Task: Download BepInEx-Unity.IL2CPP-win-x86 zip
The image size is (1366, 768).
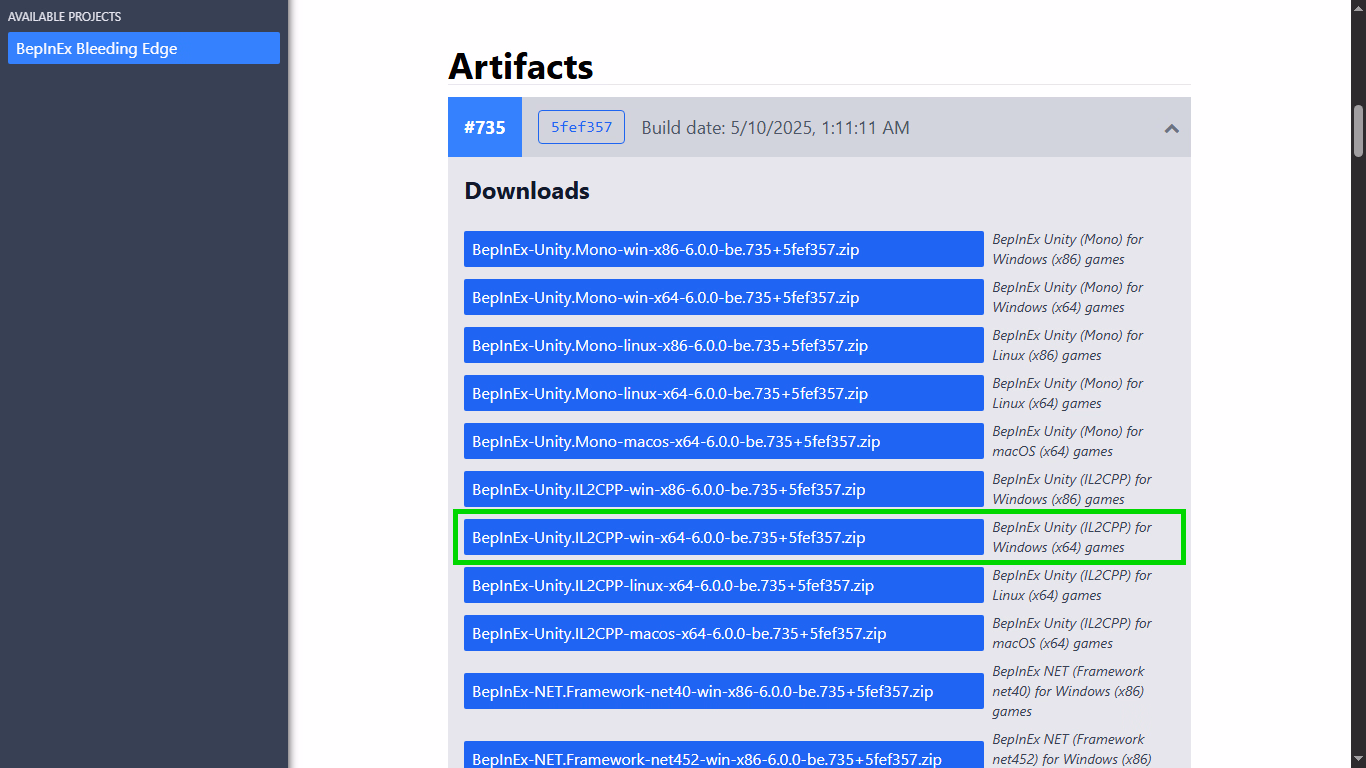Action: point(724,489)
